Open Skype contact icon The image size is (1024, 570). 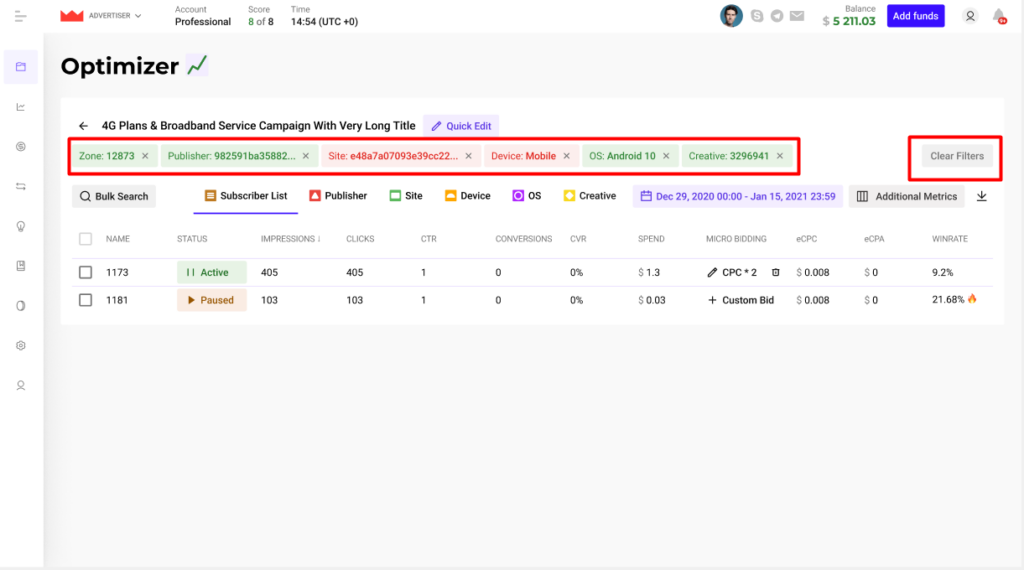pyautogui.click(x=757, y=16)
